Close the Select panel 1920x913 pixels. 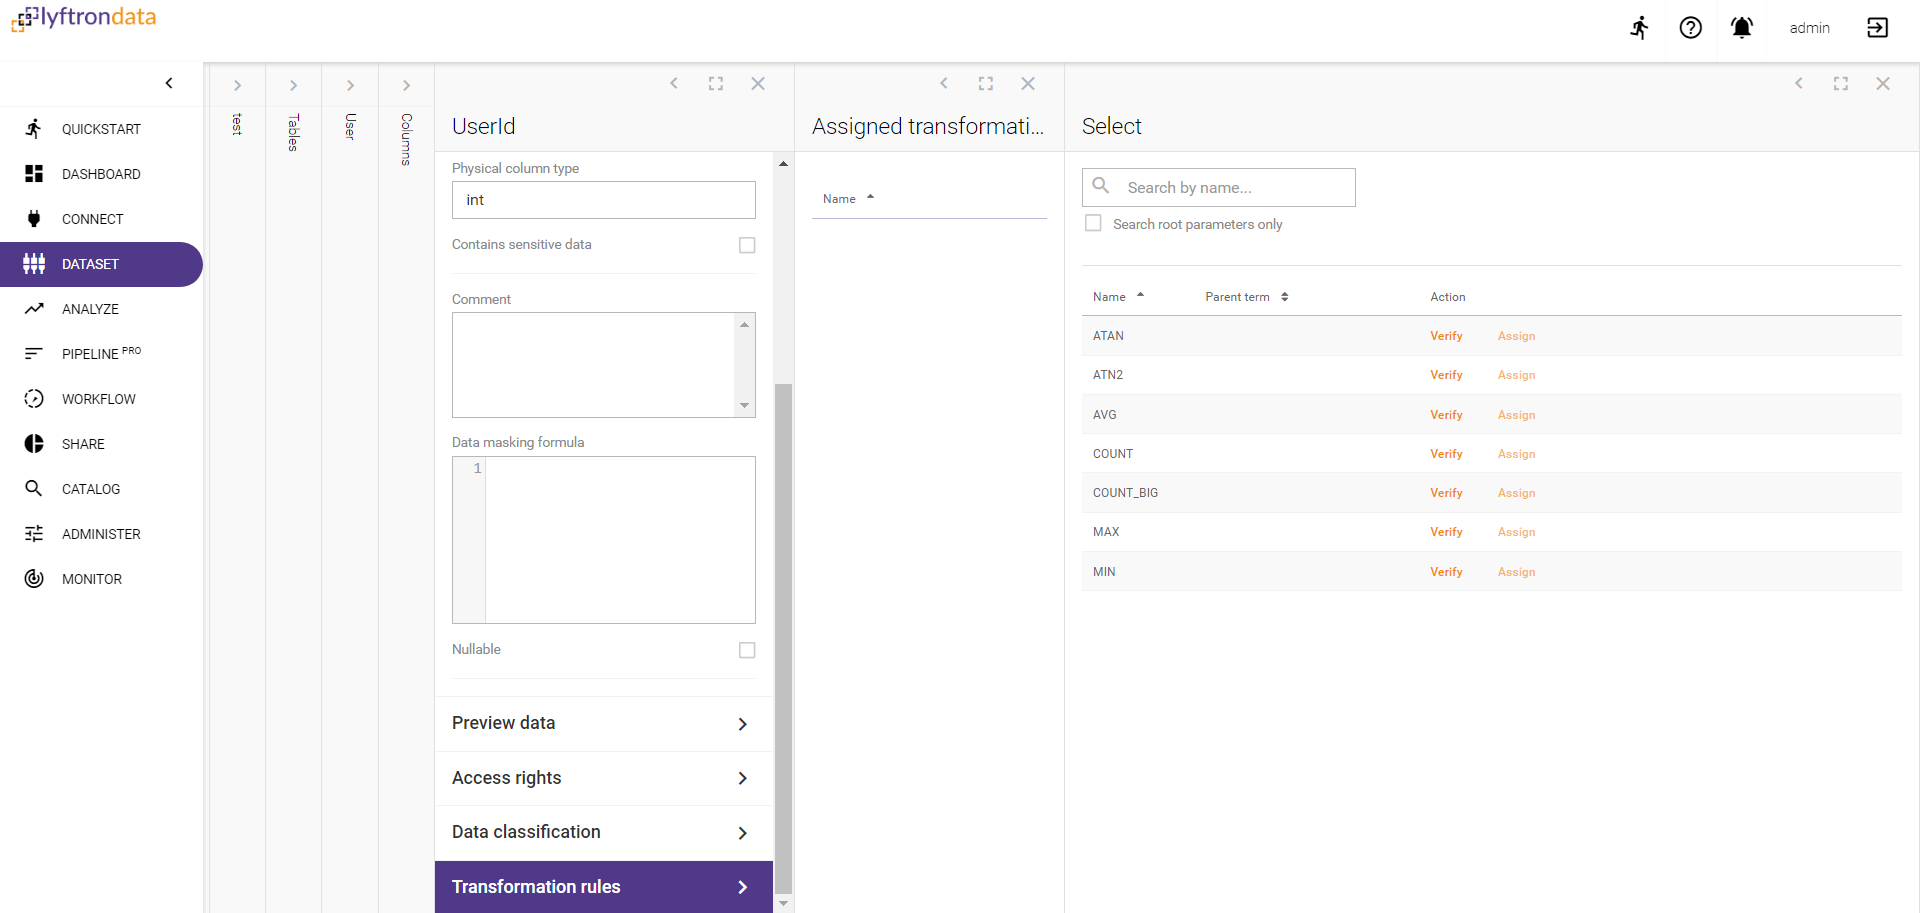[x=1883, y=84]
